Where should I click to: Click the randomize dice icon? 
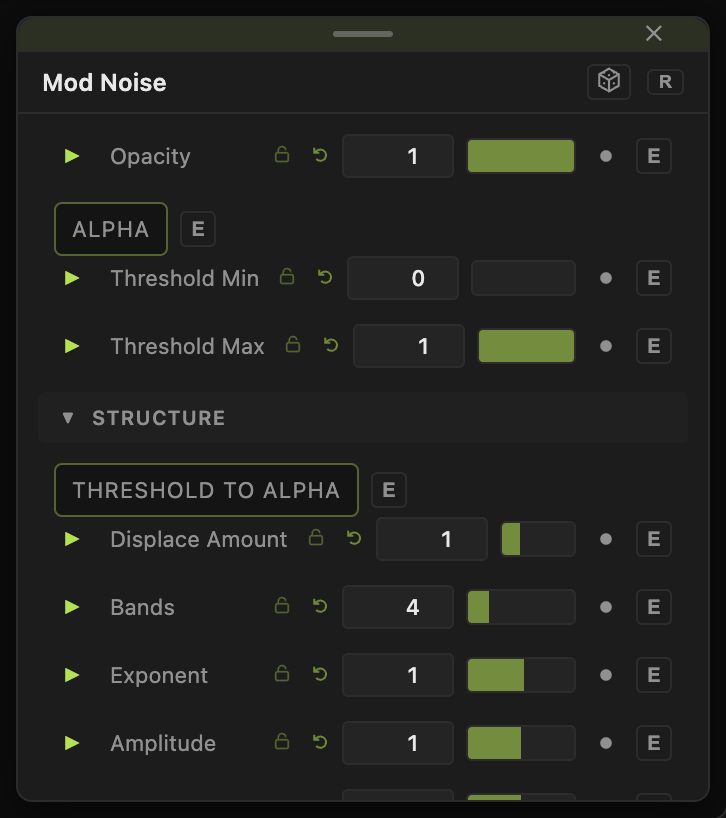point(609,82)
